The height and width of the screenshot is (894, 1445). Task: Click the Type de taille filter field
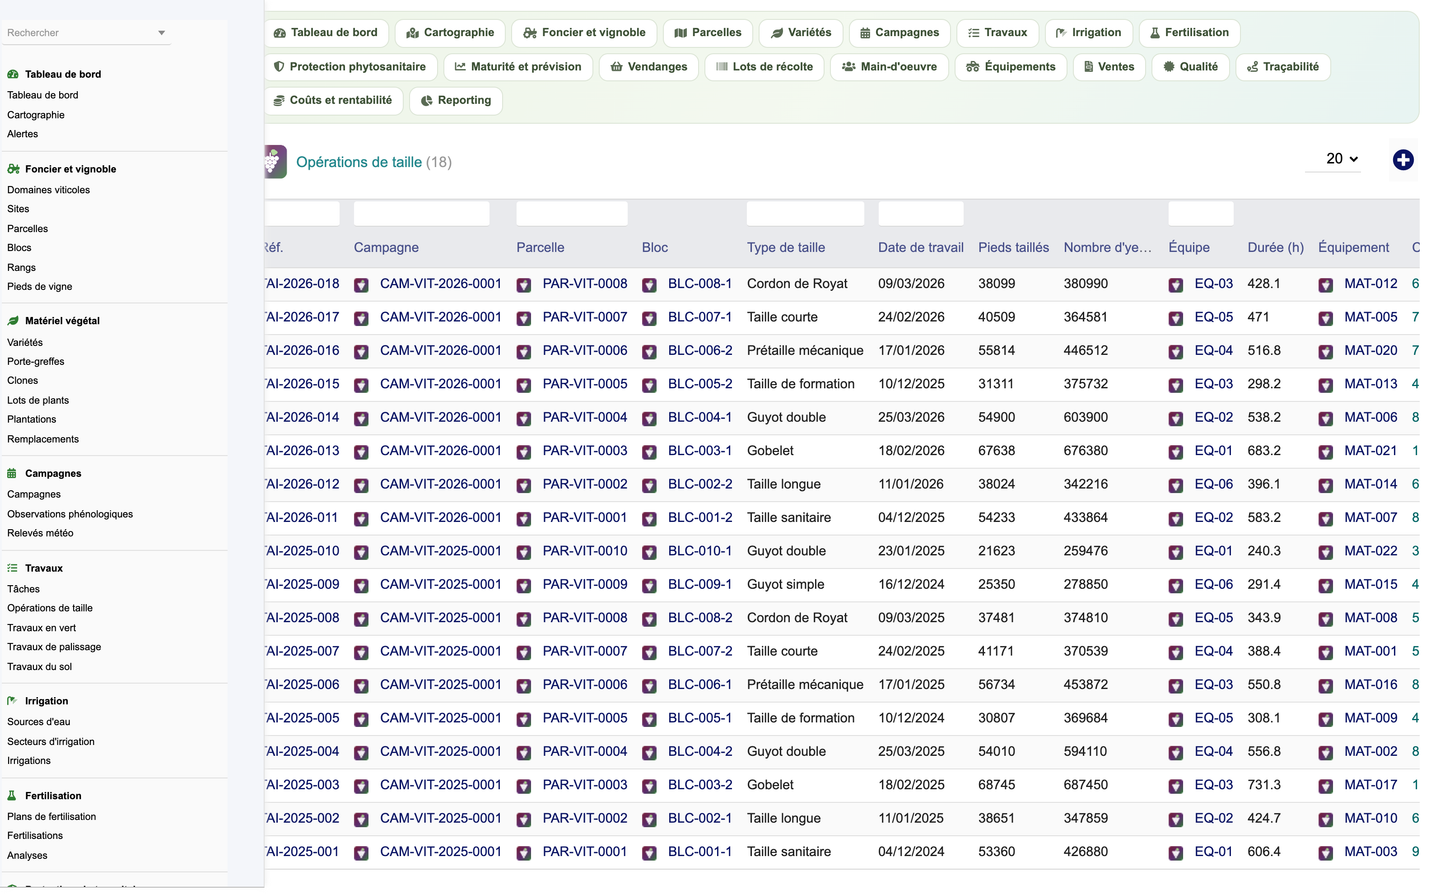805,213
